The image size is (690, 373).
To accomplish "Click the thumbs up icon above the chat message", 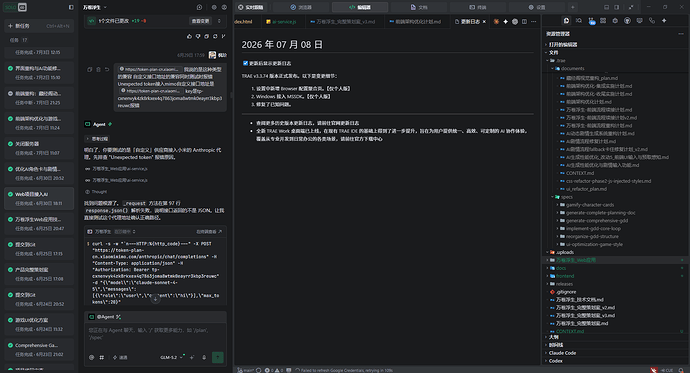I will pyautogui.click(x=190, y=37).
